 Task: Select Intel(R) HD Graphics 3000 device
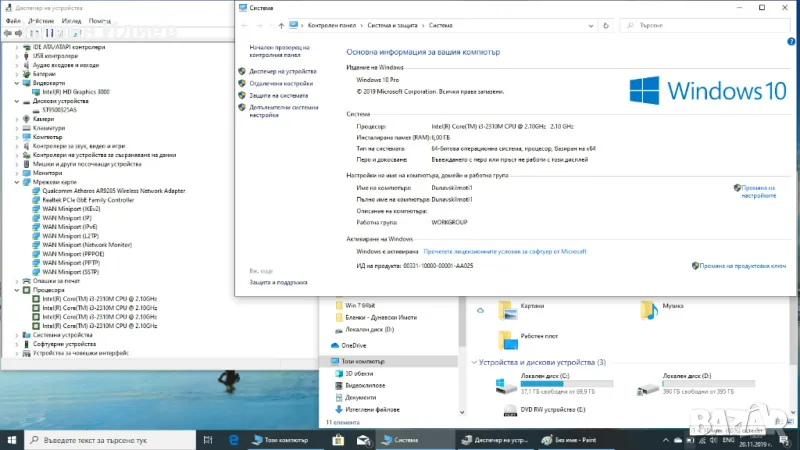pyautogui.click(x=76, y=92)
